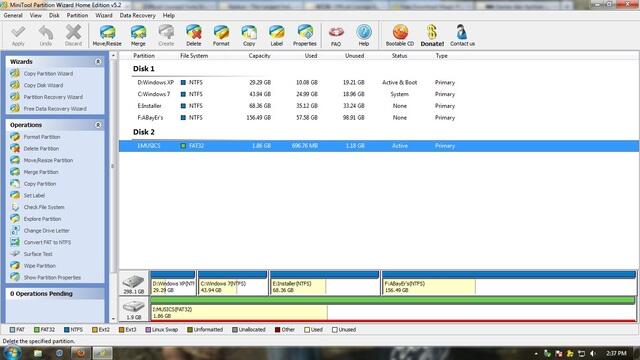Choose Change Drive Letter operation

pos(46,231)
